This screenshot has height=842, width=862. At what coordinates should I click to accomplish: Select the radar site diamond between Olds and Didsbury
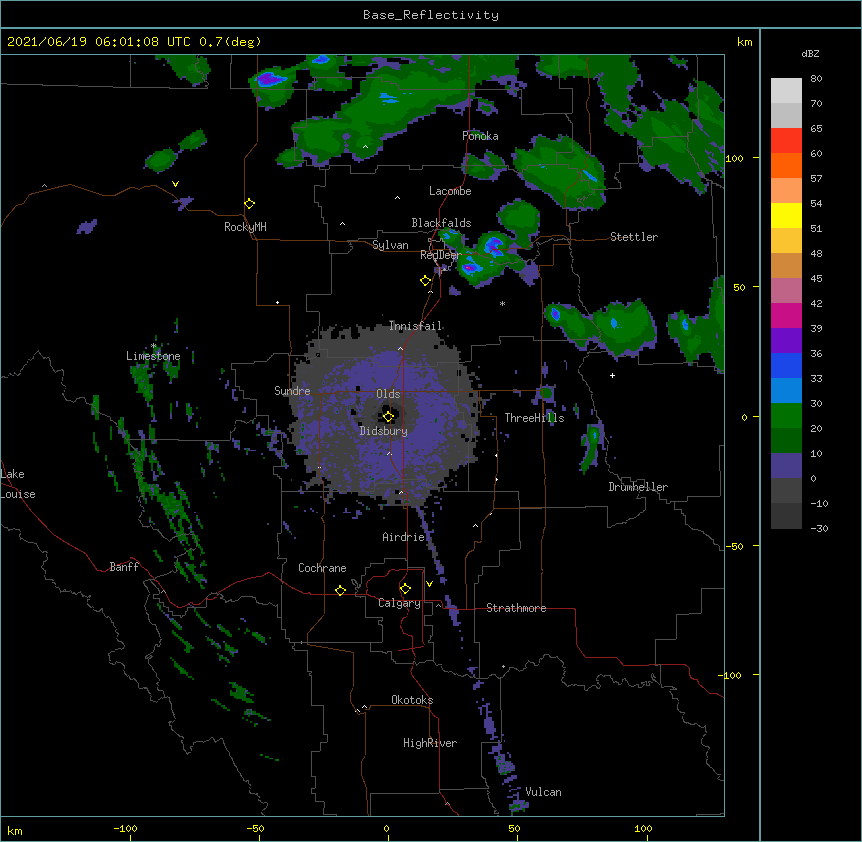pyautogui.click(x=389, y=416)
